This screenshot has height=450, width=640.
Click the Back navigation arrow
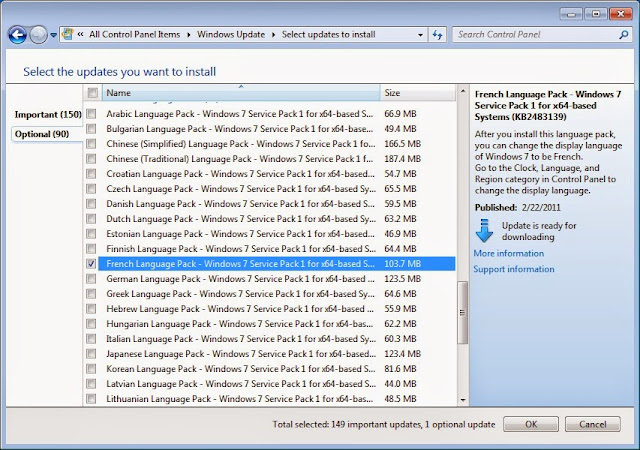tap(18, 35)
